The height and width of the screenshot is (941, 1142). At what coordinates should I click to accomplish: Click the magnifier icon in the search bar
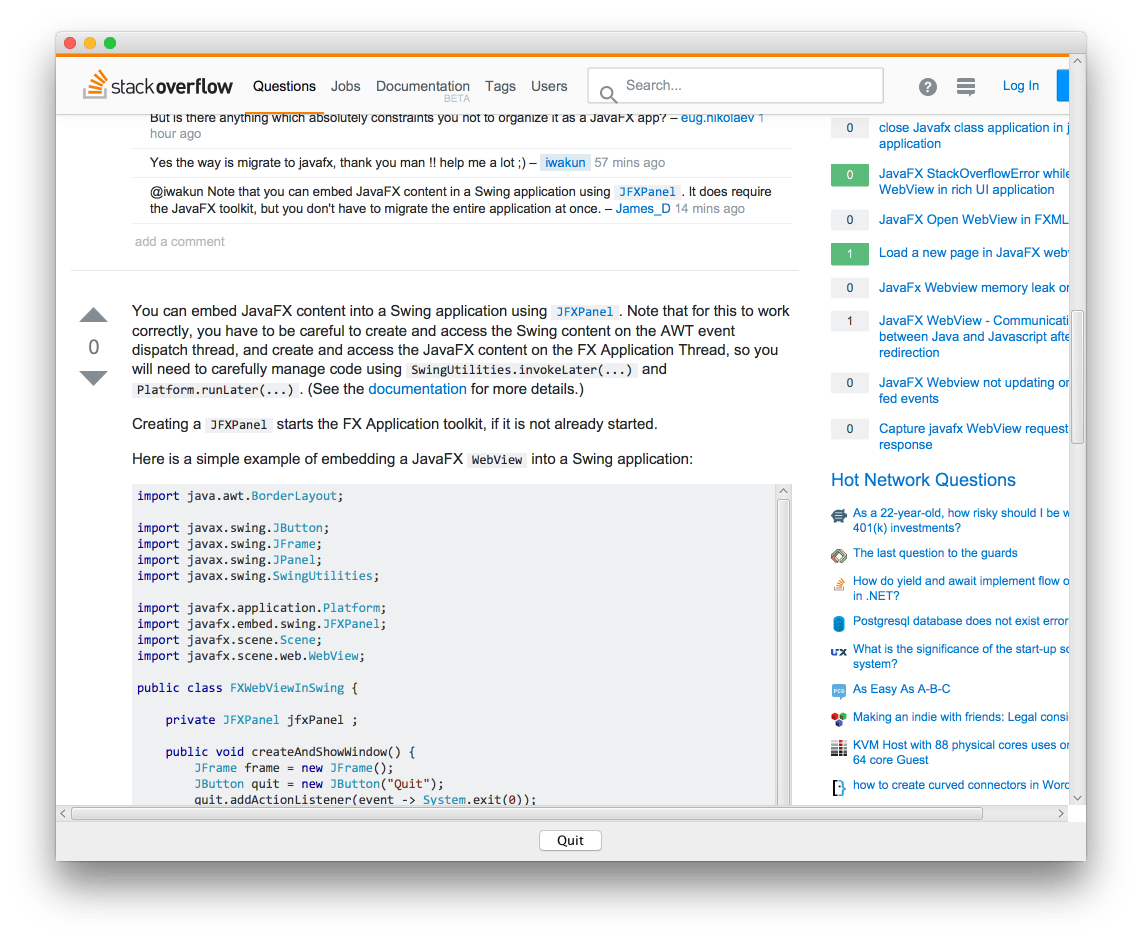[608, 92]
